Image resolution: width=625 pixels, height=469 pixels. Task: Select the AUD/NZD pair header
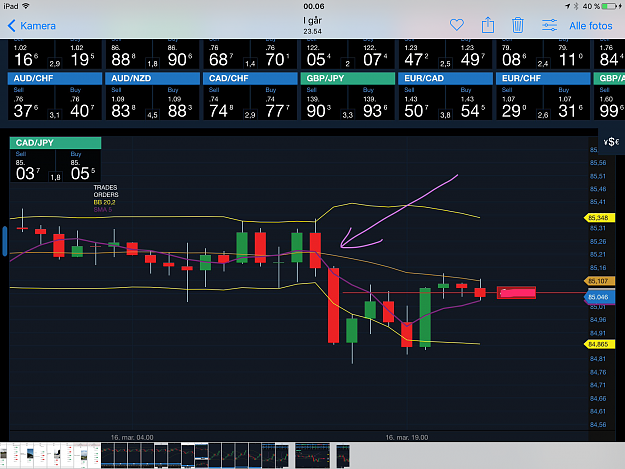pyautogui.click(x=152, y=78)
